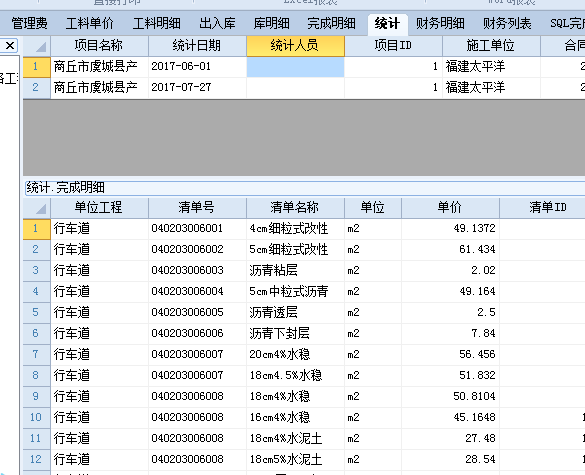Select row header 12 in 完成明细 grid

(37, 460)
